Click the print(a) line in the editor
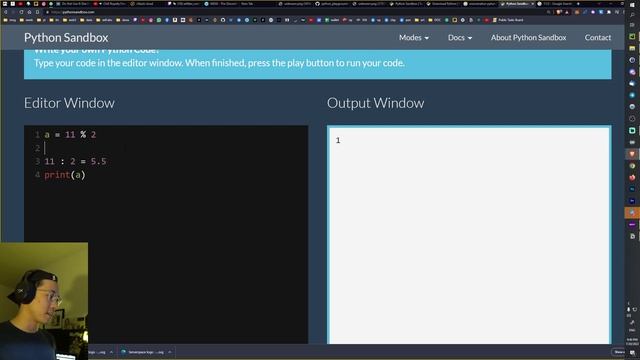The image size is (640, 360). click(65, 175)
